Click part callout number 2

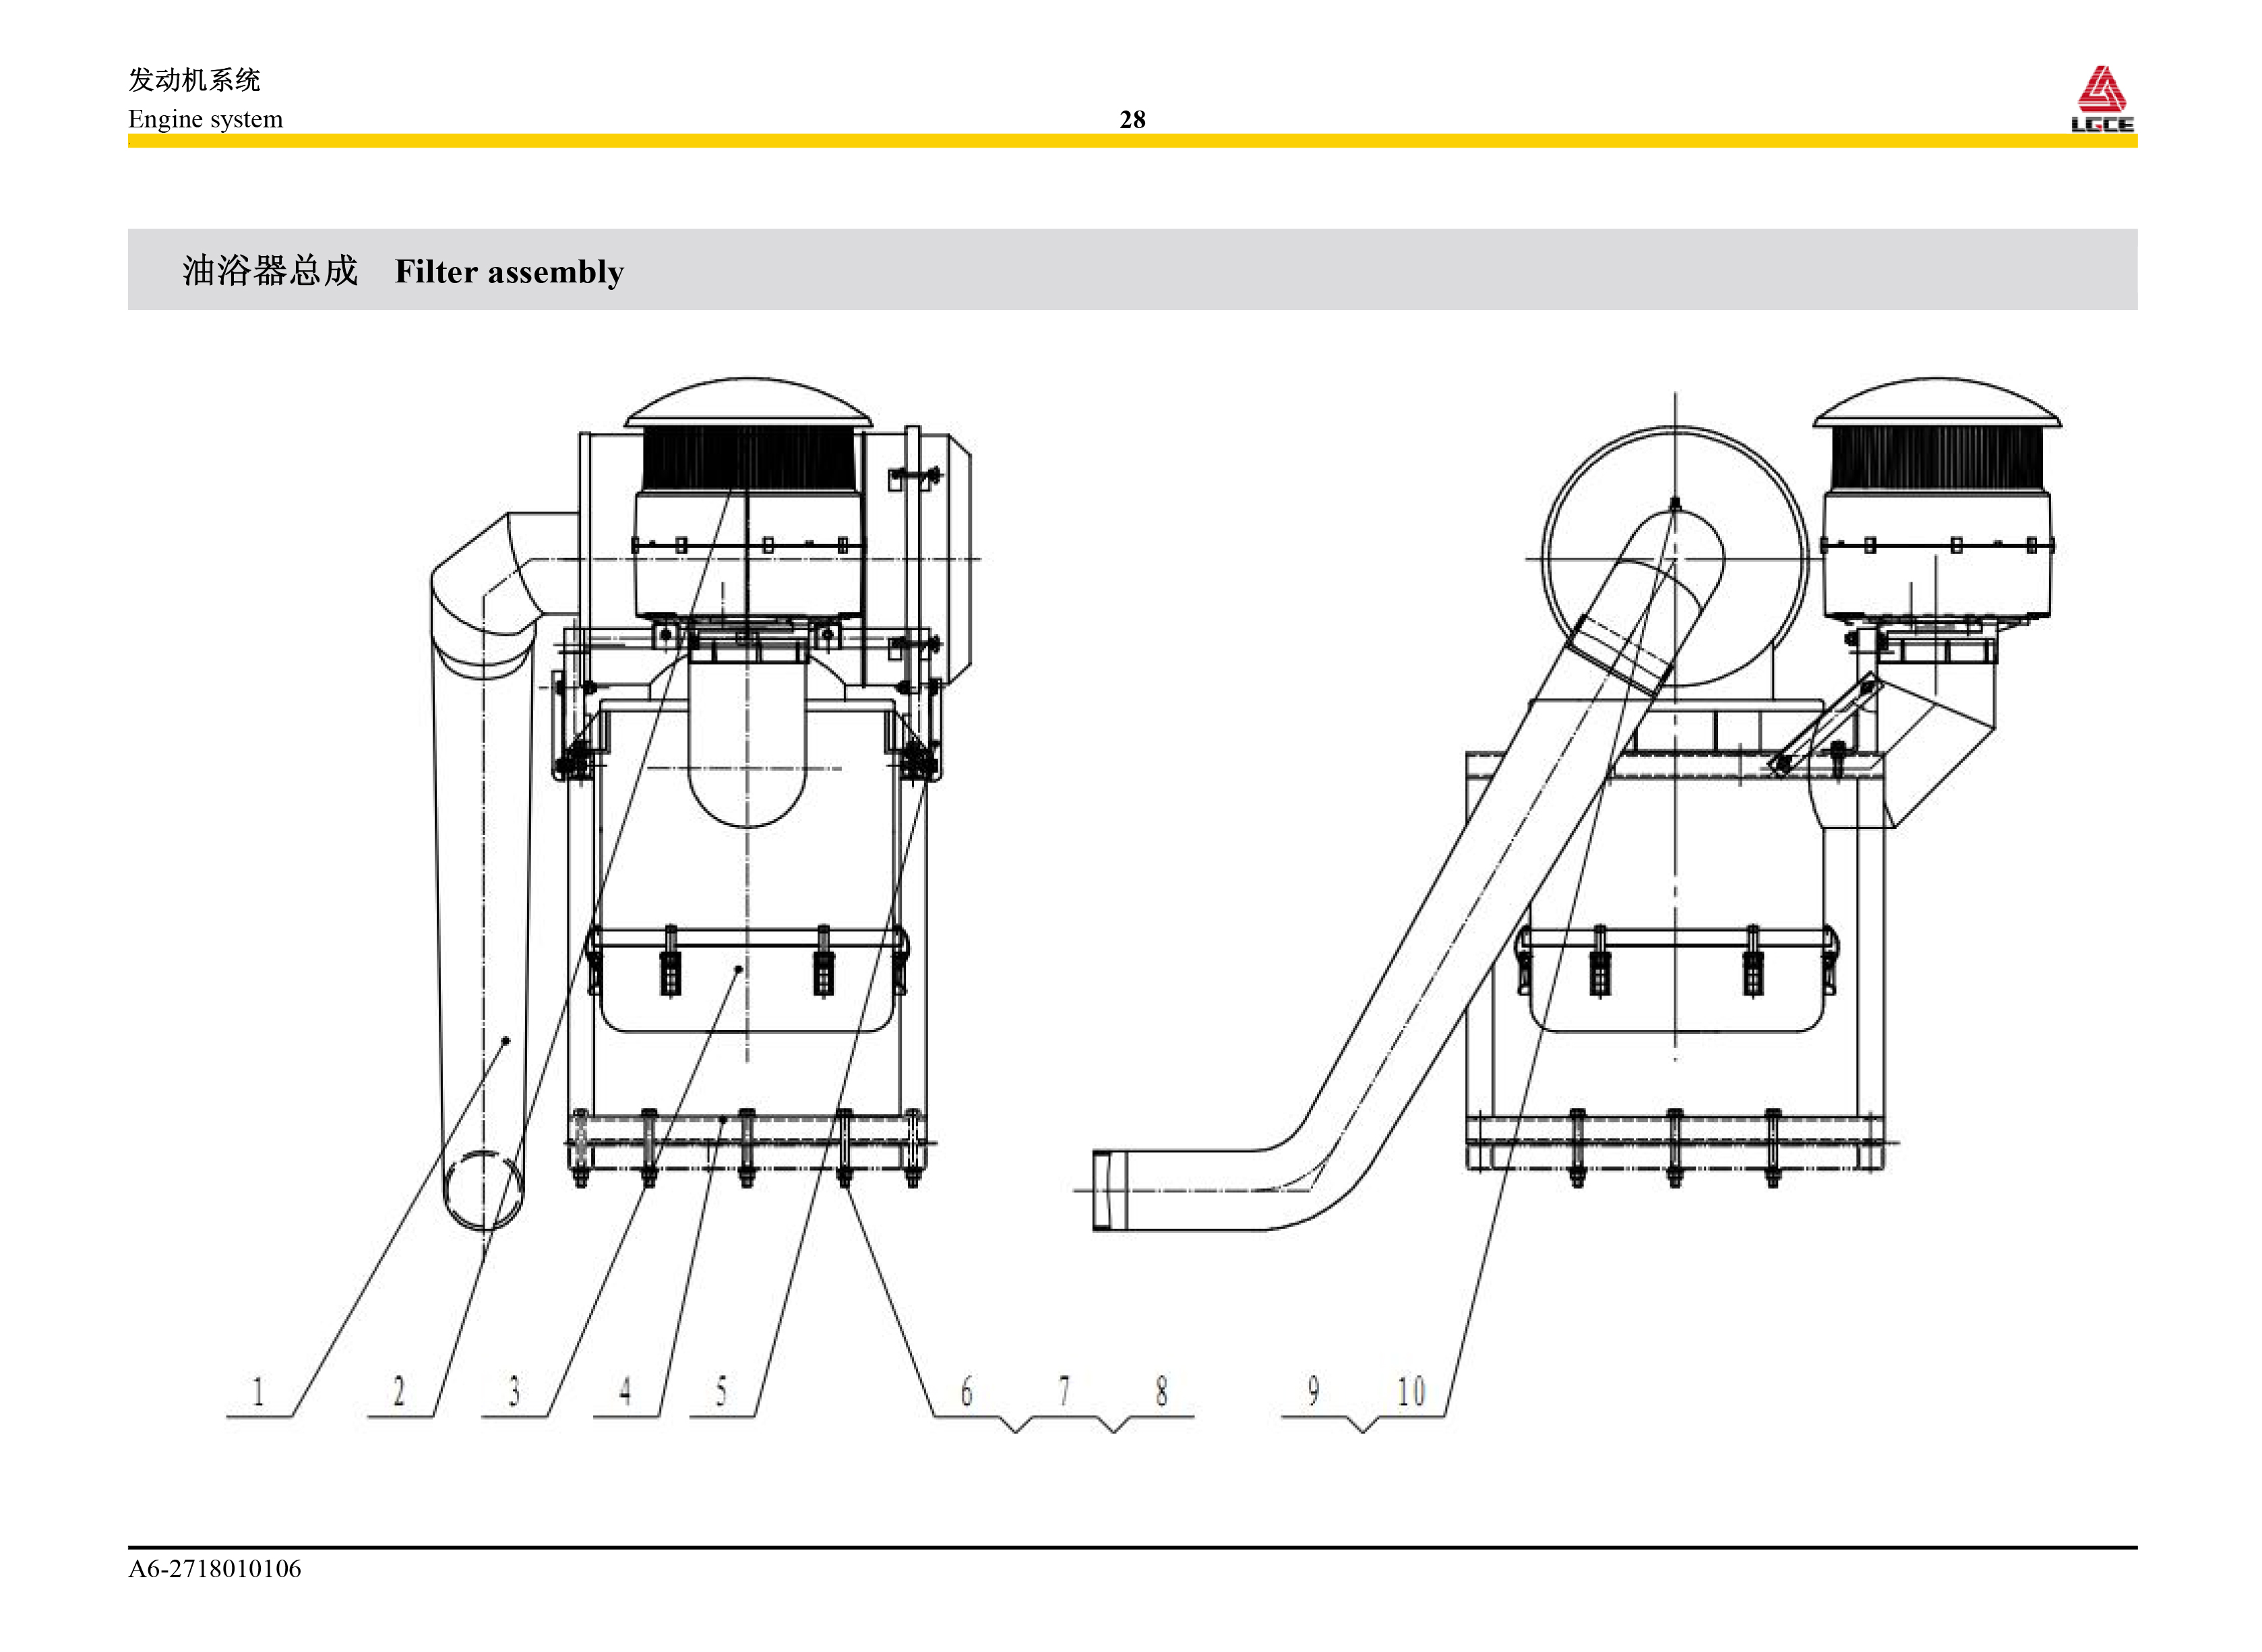(x=399, y=1392)
